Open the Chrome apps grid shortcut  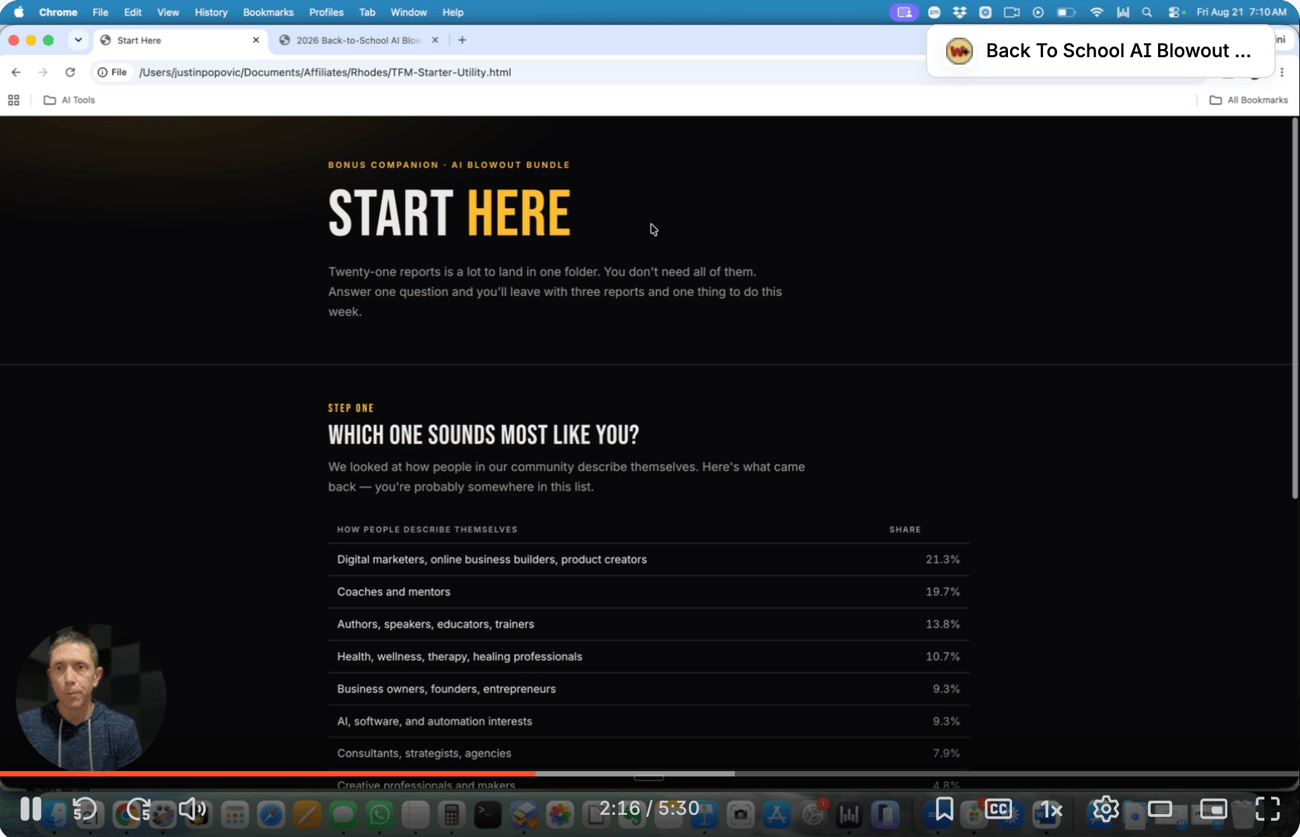click(x=14, y=100)
